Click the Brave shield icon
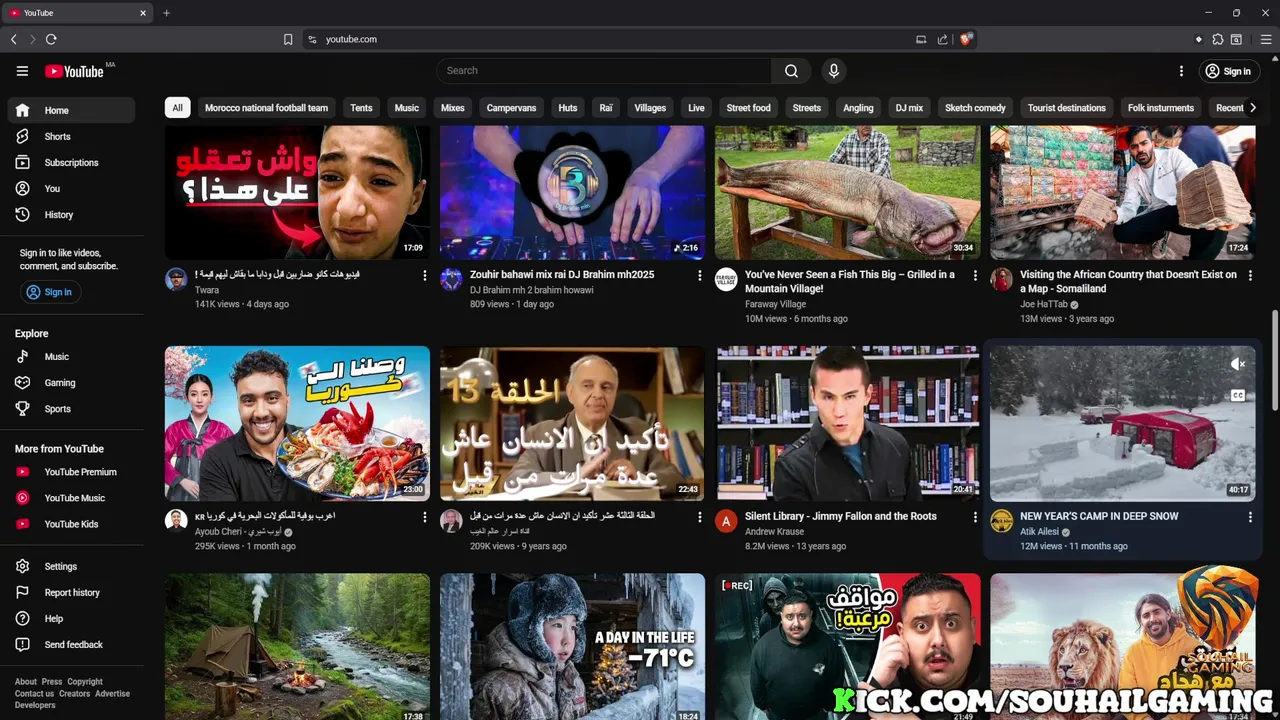The image size is (1280, 720). (x=965, y=39)
